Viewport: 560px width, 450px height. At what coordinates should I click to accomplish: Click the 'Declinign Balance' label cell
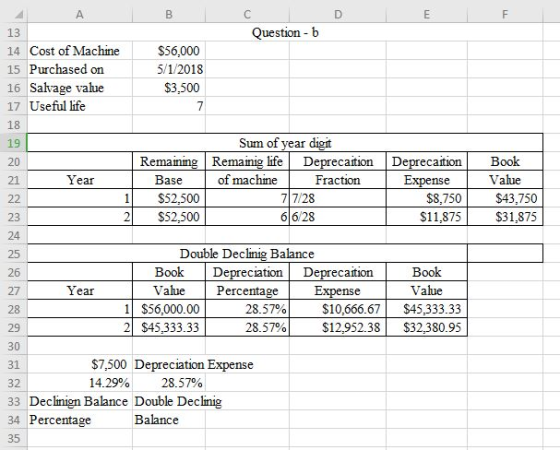(80, 401)
